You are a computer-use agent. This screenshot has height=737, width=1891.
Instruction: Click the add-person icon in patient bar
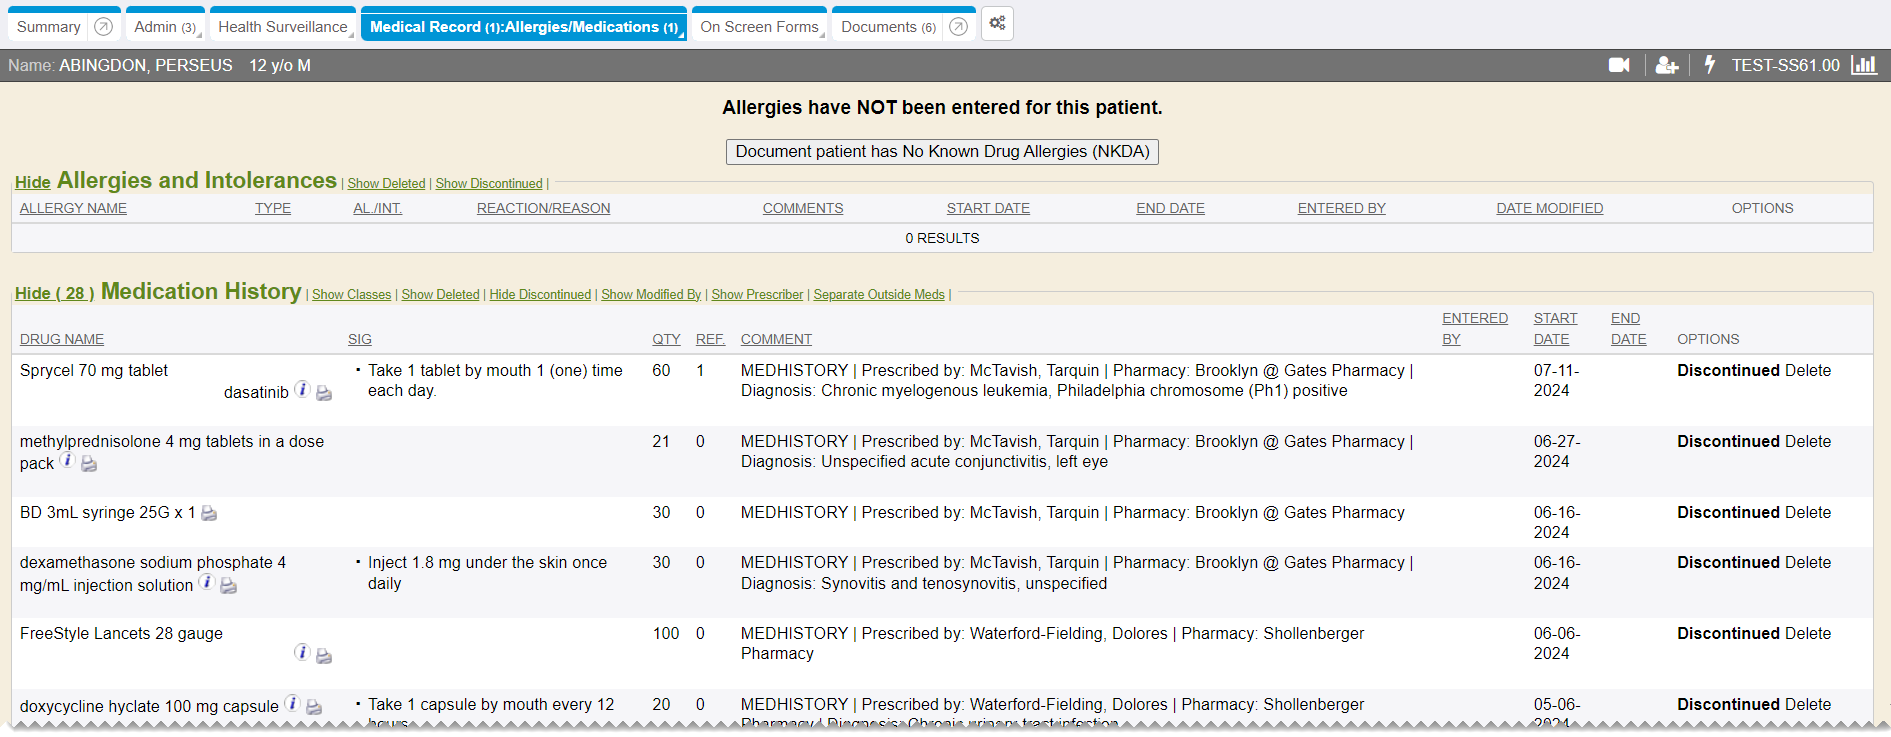pos(1666,65)
